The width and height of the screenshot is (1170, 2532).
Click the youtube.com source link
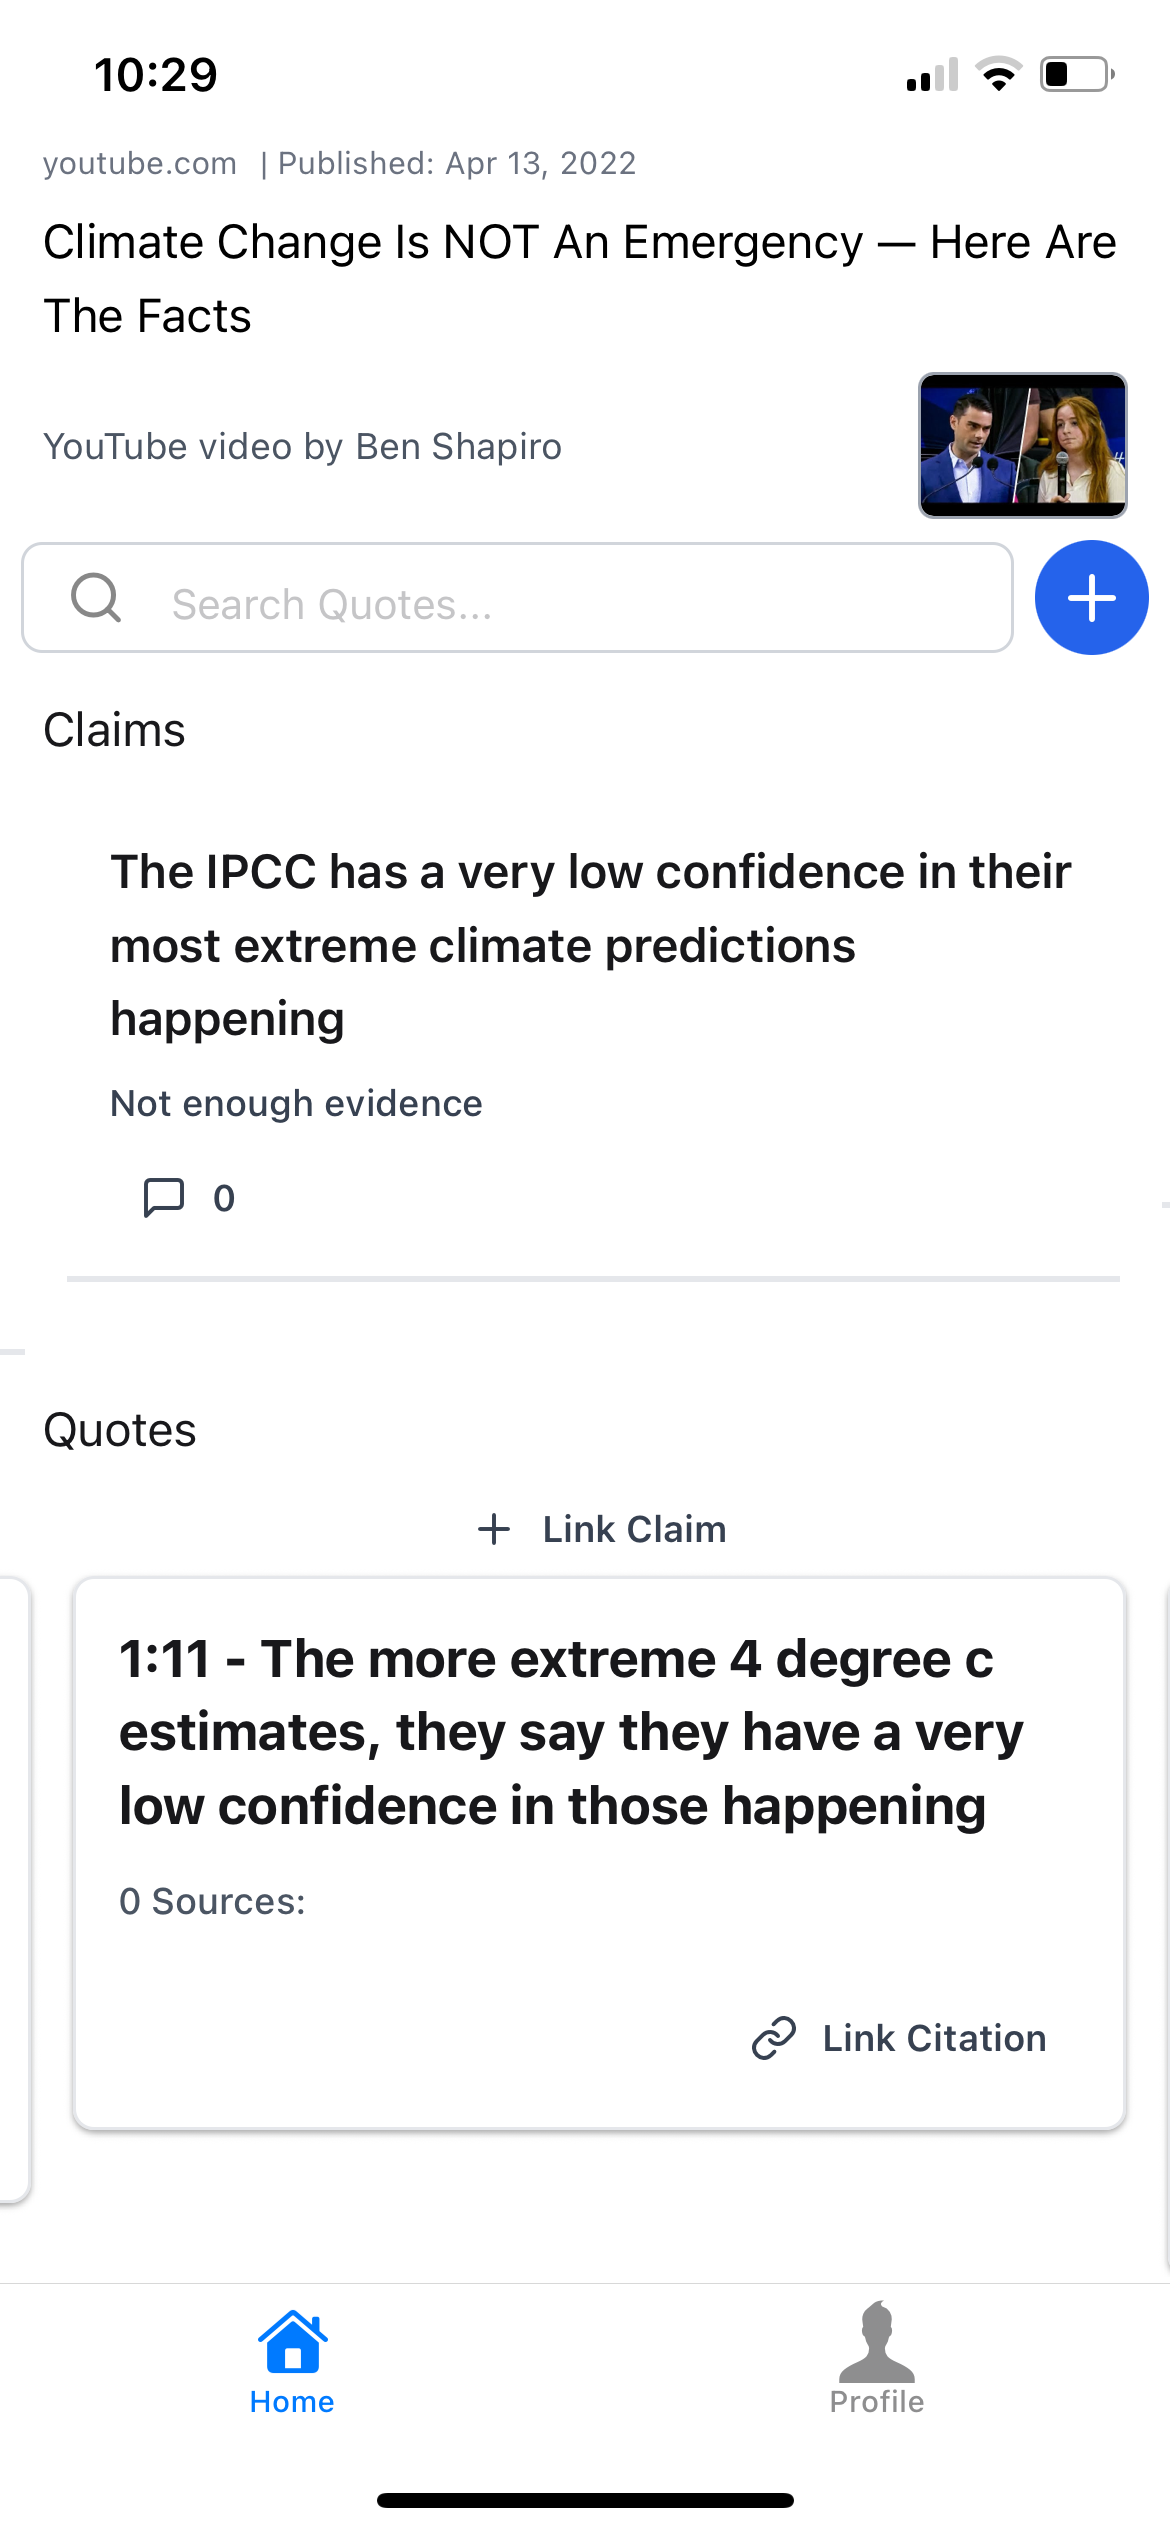click(140, 163)
